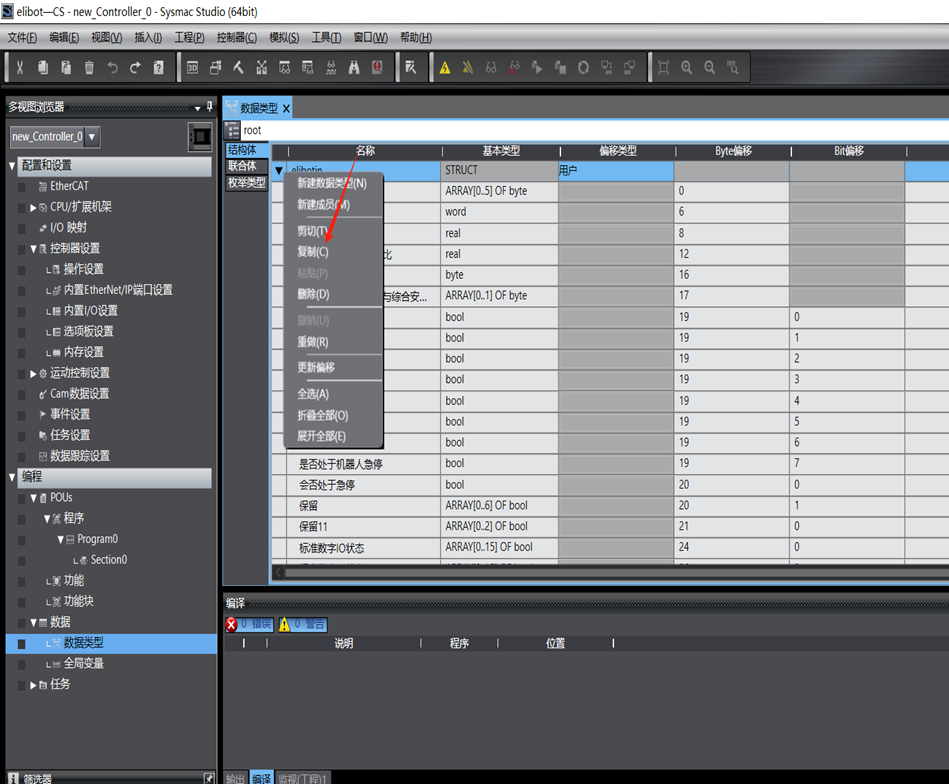Open the 控制器(C) menu

pos(236,38)
